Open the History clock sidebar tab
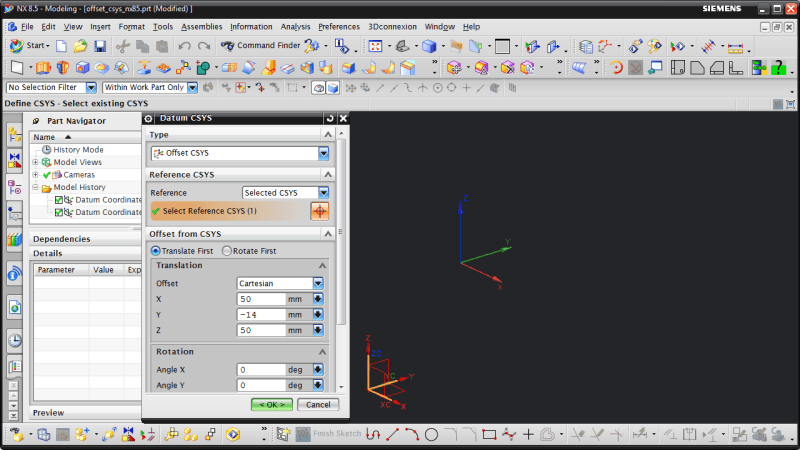The image size is (800, 450). (x=15, y=340)
